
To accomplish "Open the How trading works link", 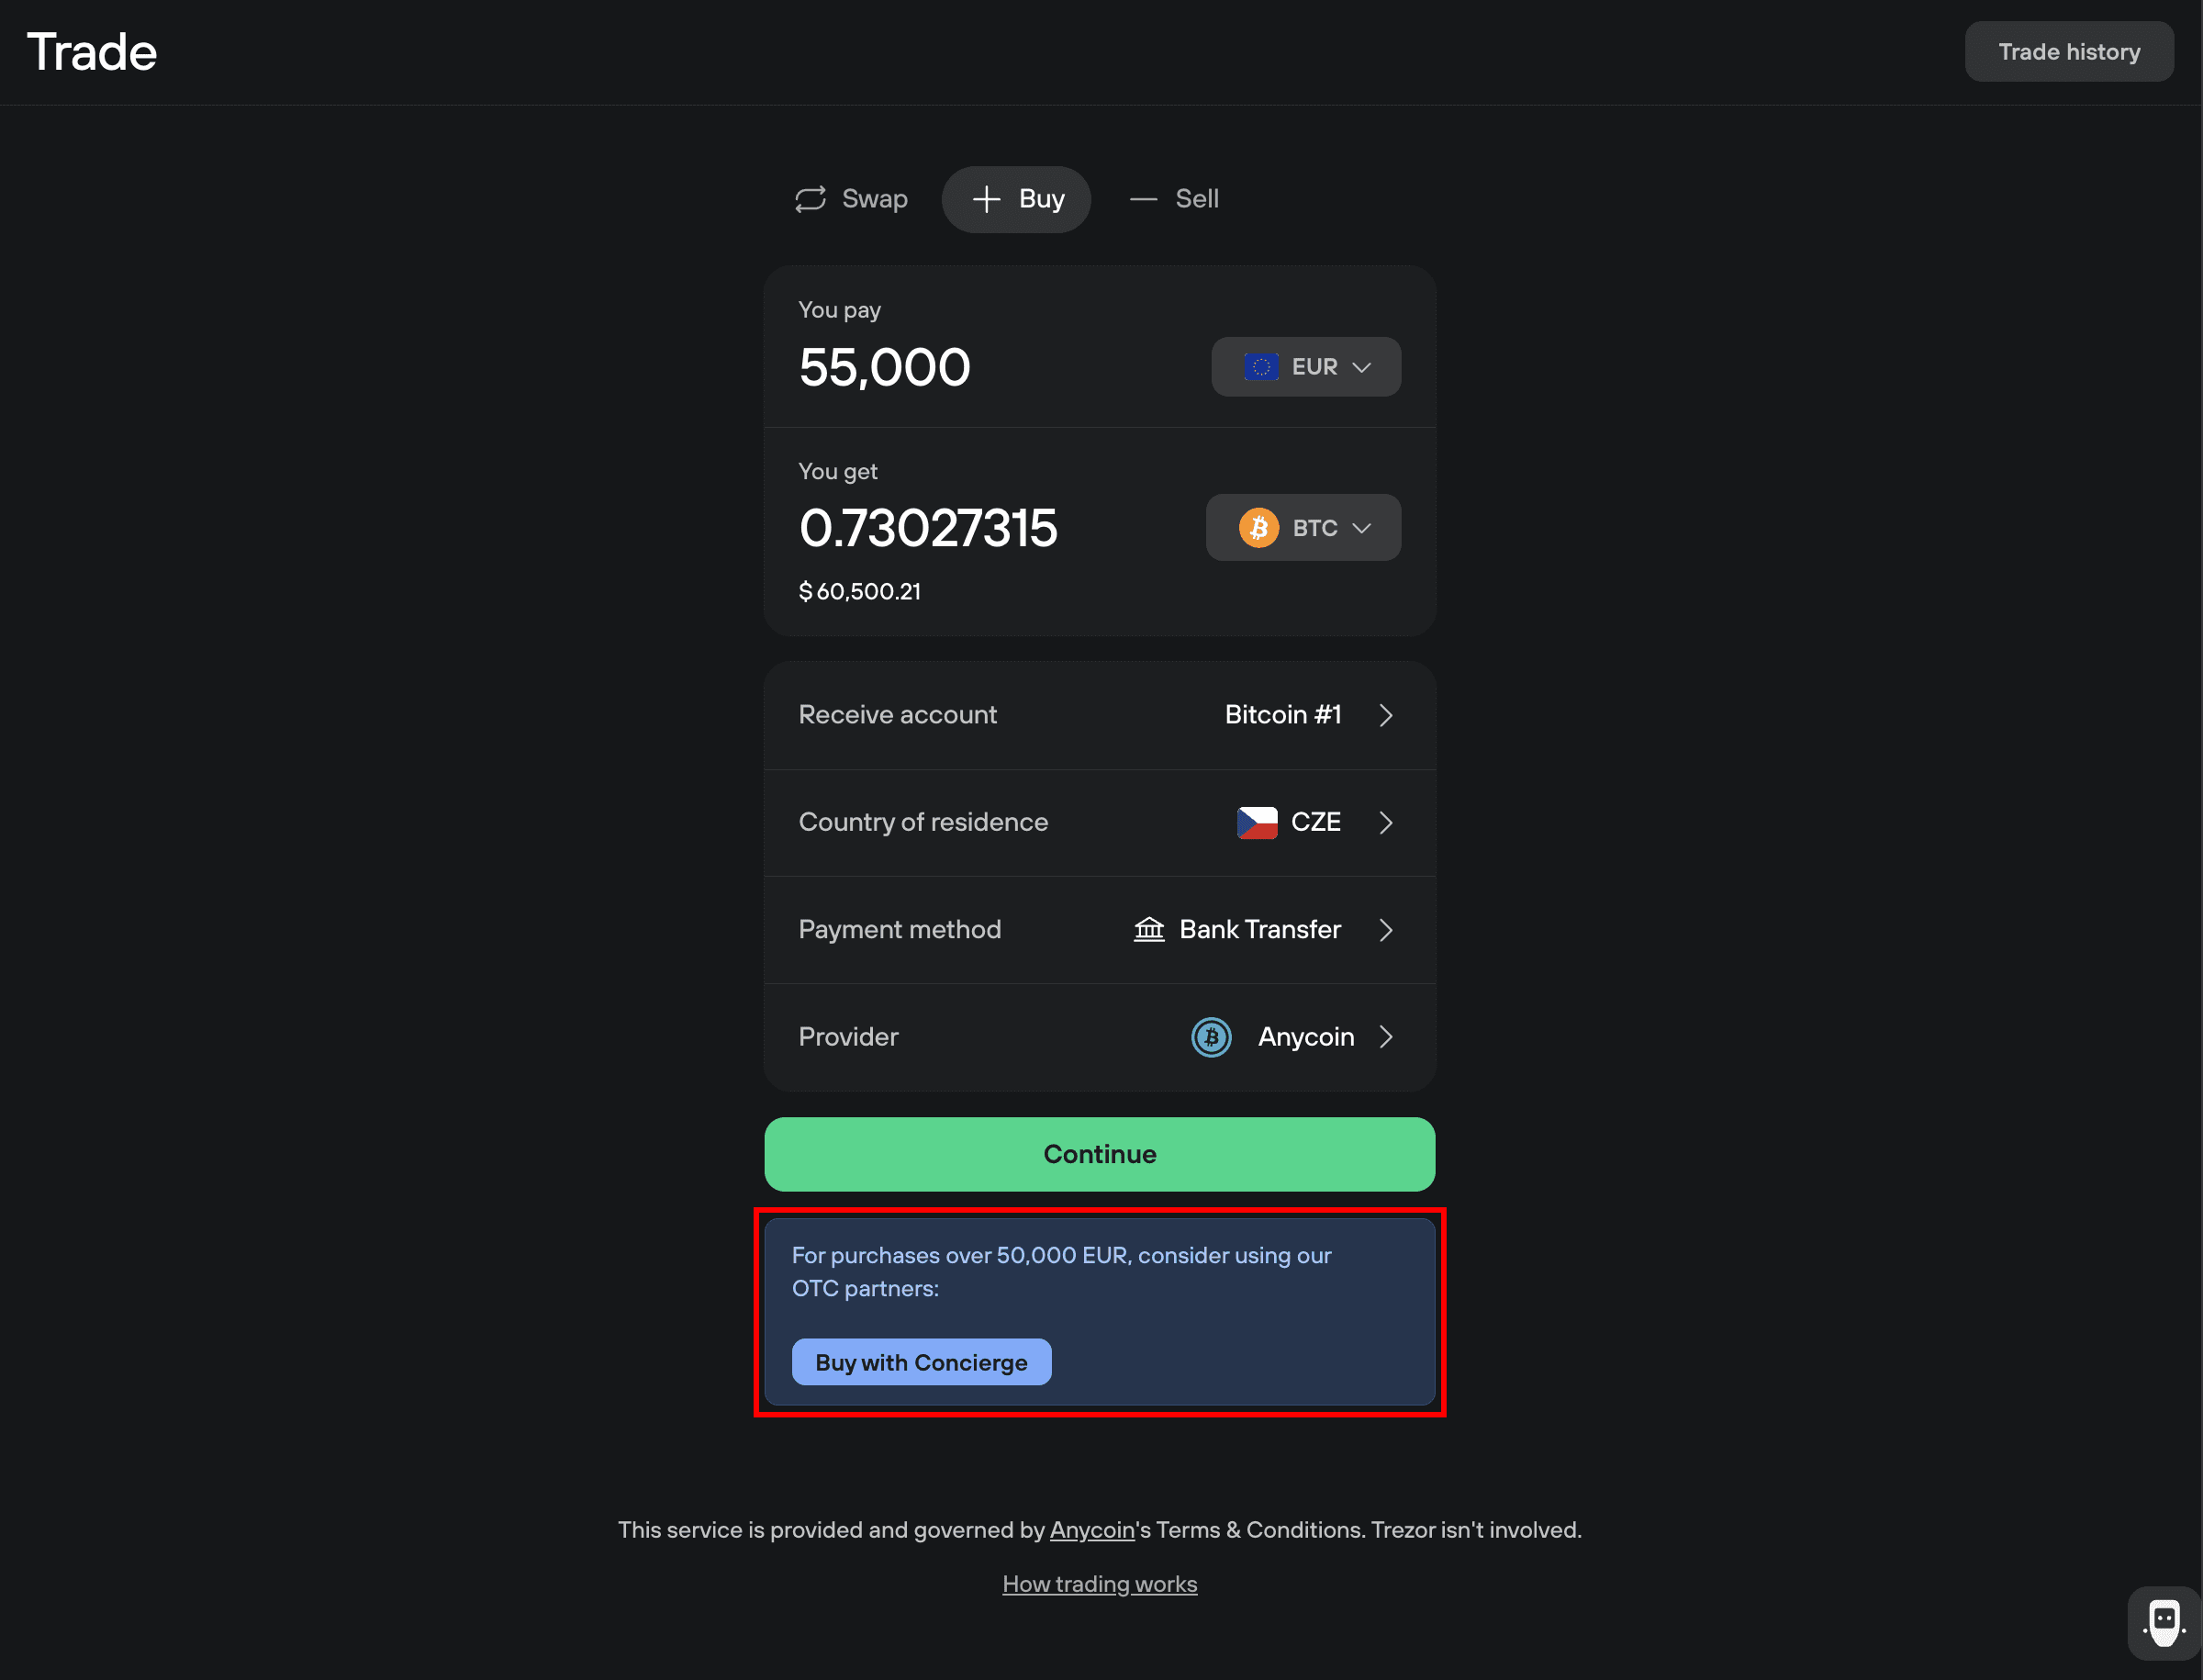I will tap(1100, 1584).
